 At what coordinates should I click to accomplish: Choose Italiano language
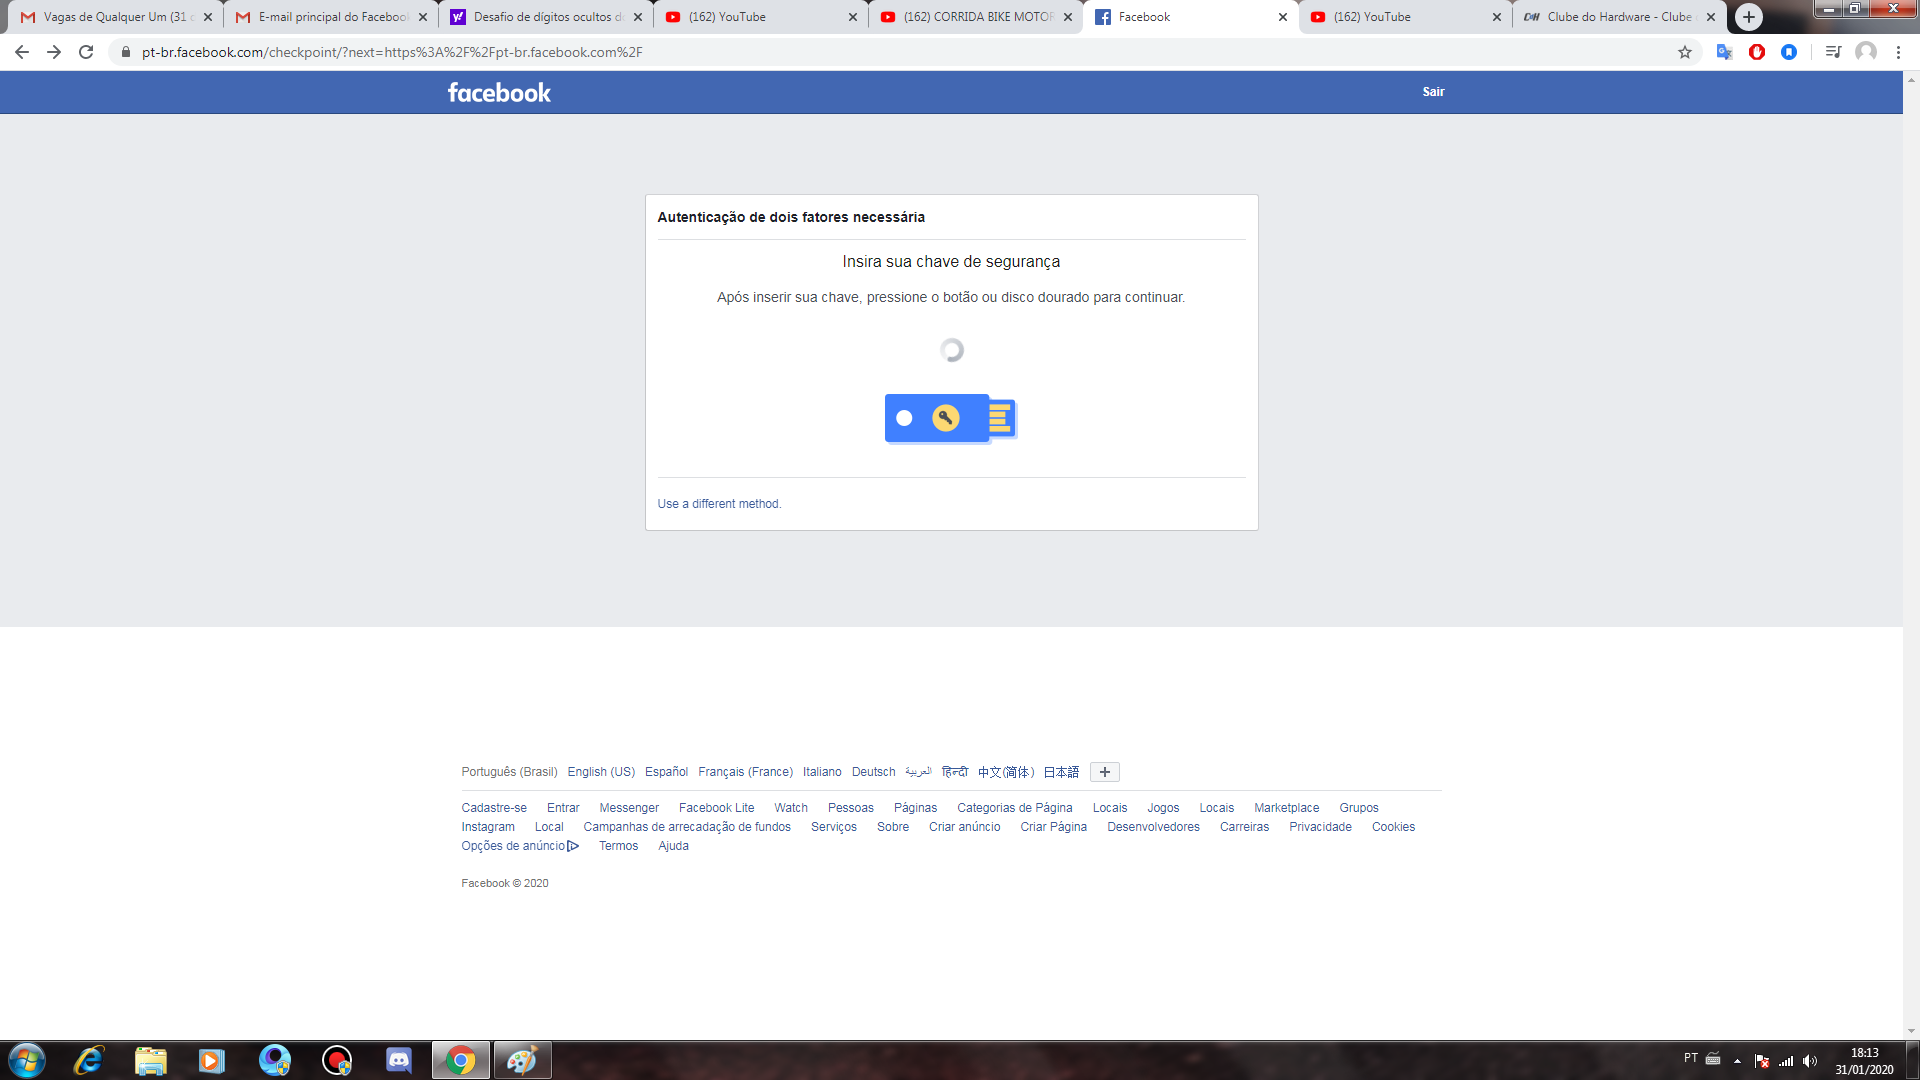tap(822, 772)
